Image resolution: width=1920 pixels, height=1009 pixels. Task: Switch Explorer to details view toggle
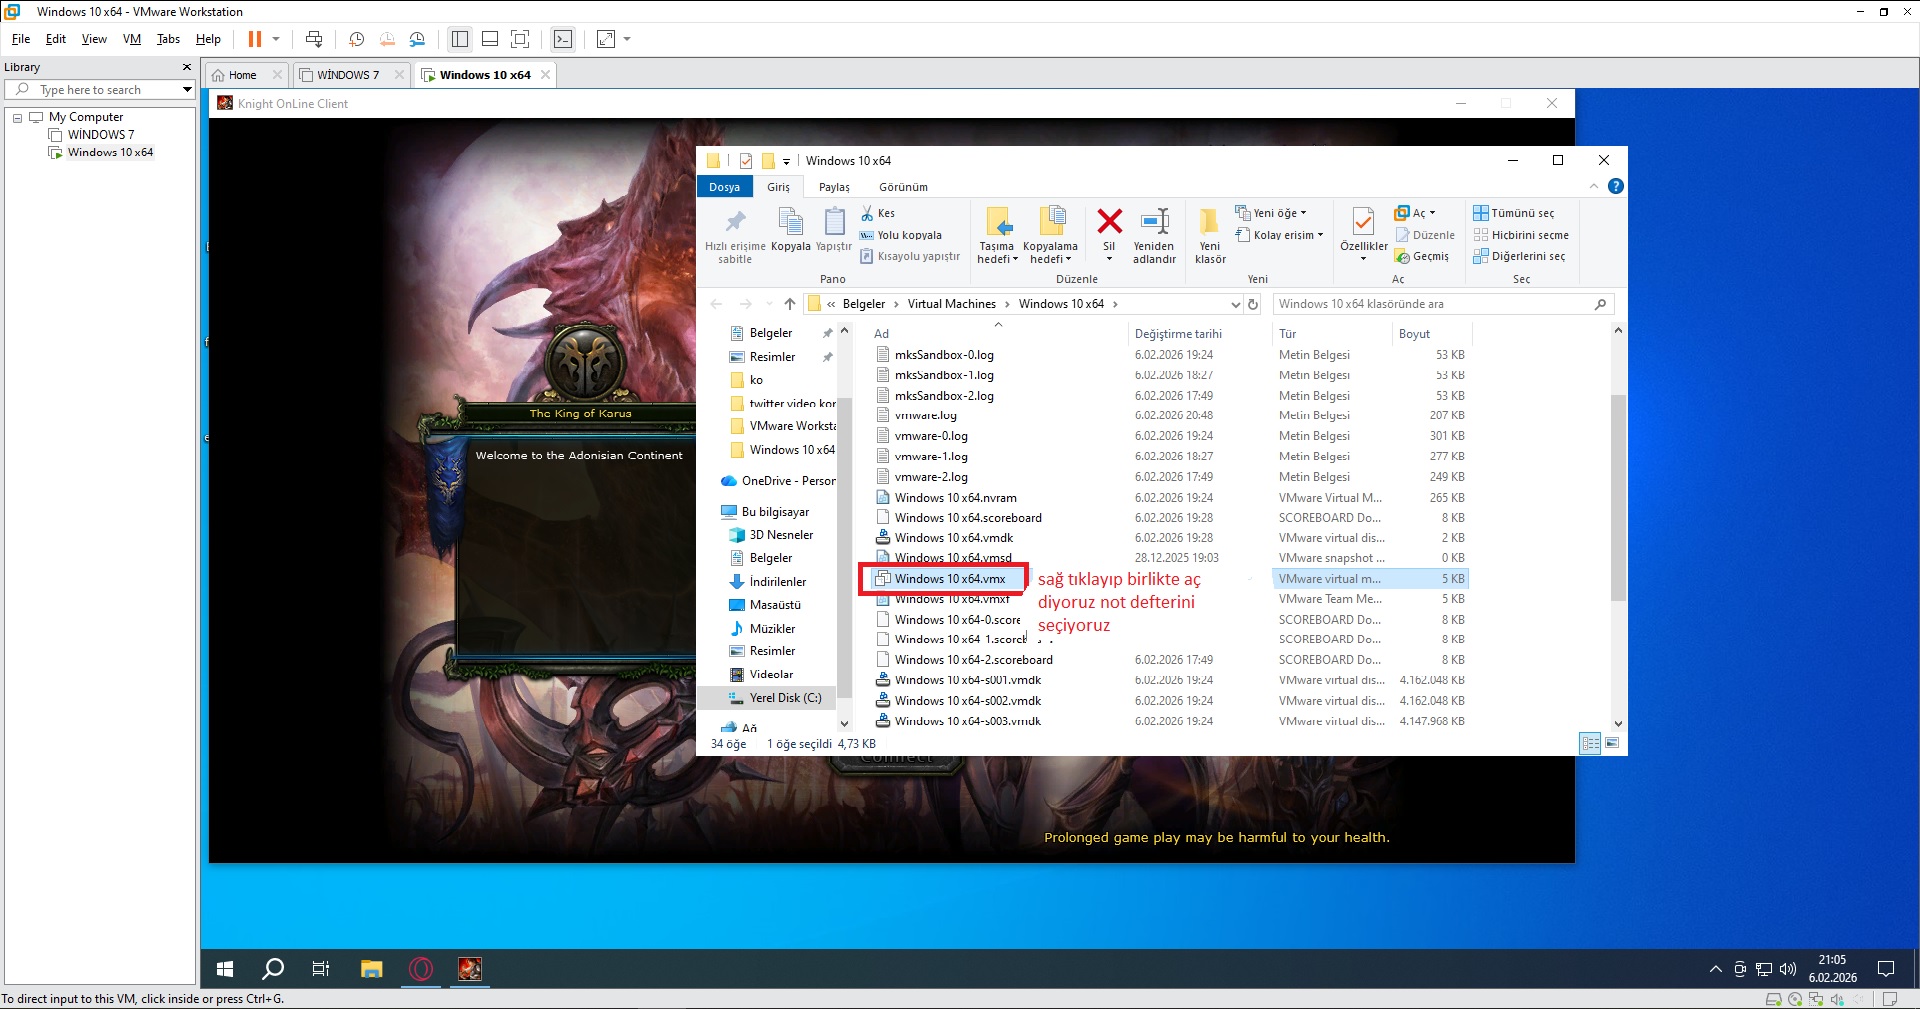(1590, 743)
